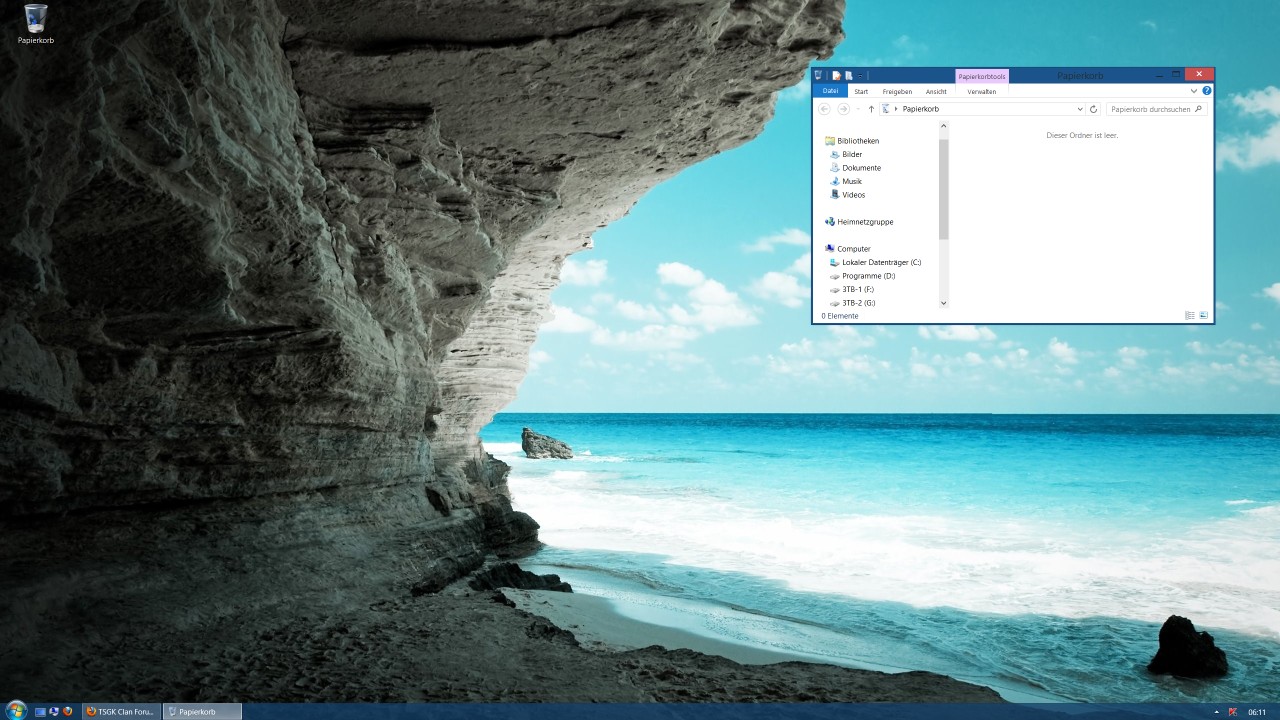This screenshot has height=720, width=1280.
Task: Click the refresh button beside the address bar
Action: click(x=1094, y=109)
